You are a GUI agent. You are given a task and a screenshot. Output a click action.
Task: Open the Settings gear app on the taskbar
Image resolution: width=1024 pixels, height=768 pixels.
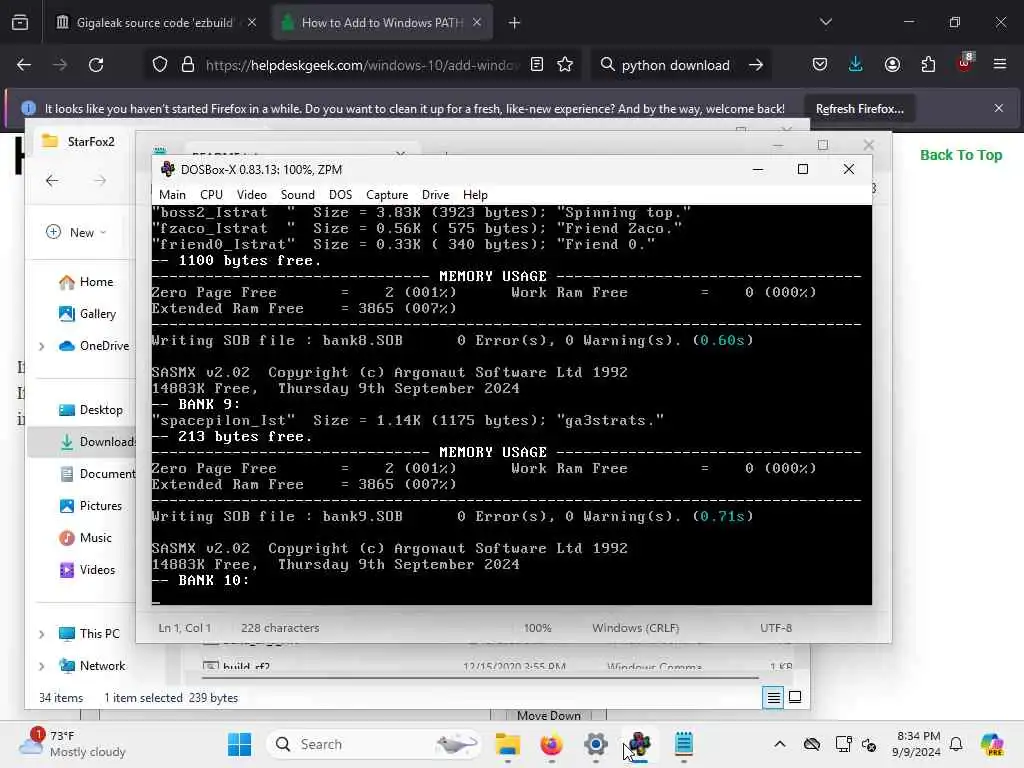pyautogui.click(x=596, y=744)
